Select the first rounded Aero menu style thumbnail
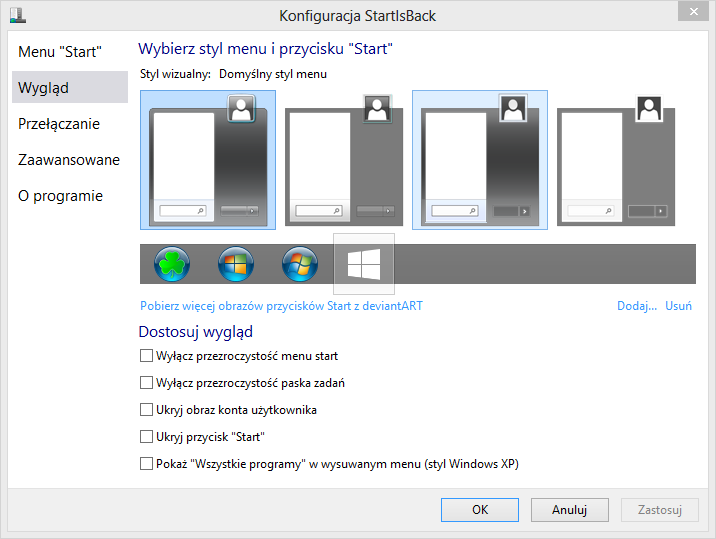The width and height of the screenshot is (716, 539). (x=208, y=160)
